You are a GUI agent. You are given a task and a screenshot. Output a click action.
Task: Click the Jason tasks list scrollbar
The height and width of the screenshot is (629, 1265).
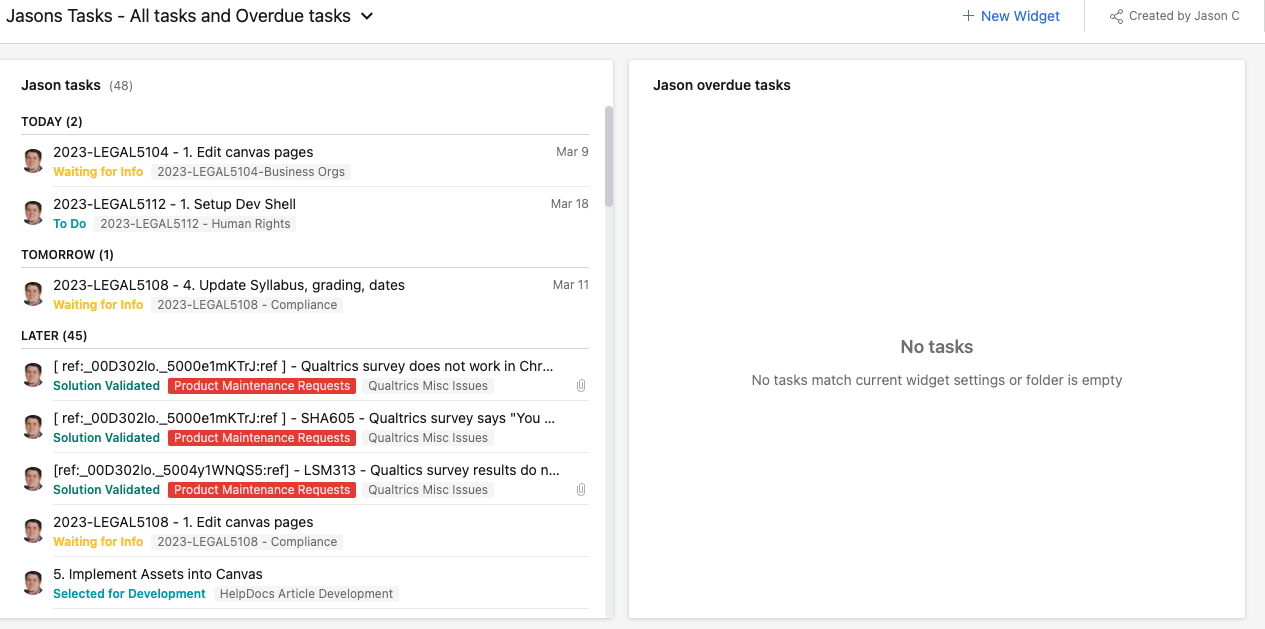pyautogui.click(x=609, y=157)
